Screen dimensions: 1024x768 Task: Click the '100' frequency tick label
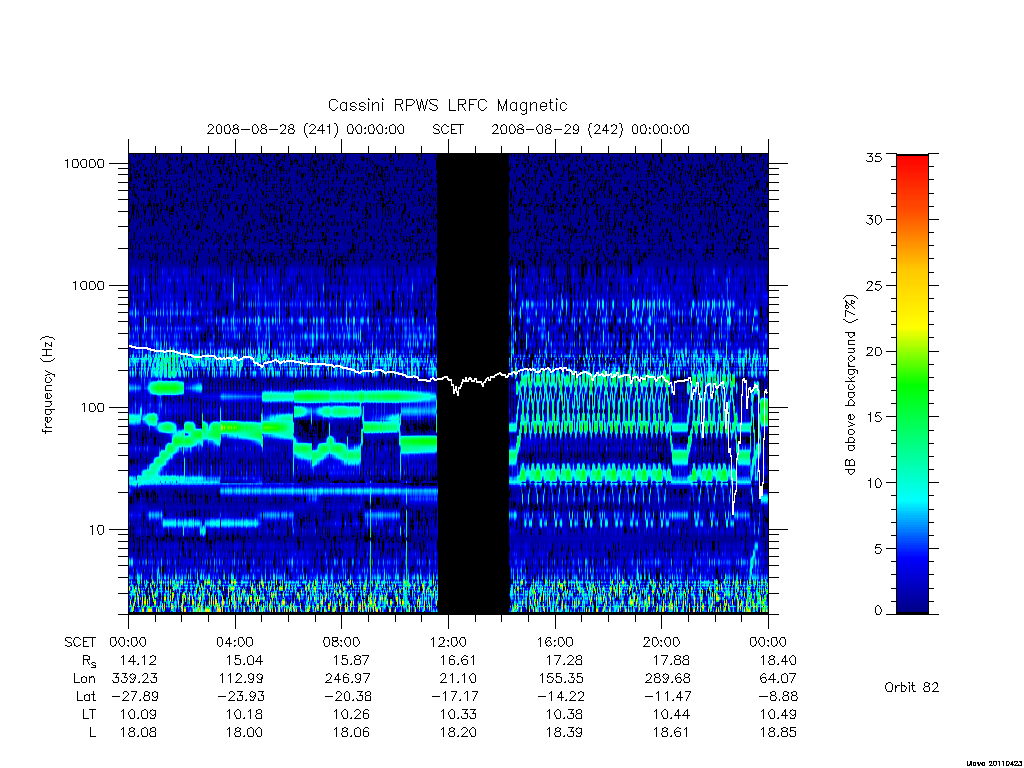pos(92,408)
